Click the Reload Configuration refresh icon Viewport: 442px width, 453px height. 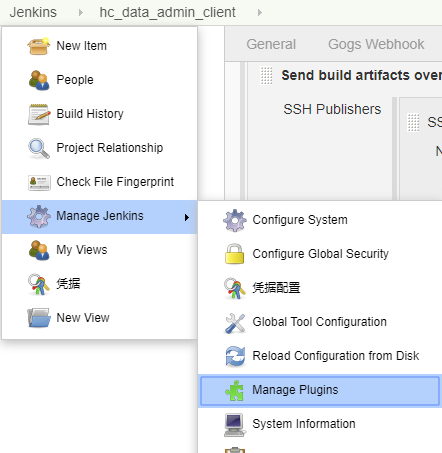click(235, 356)
